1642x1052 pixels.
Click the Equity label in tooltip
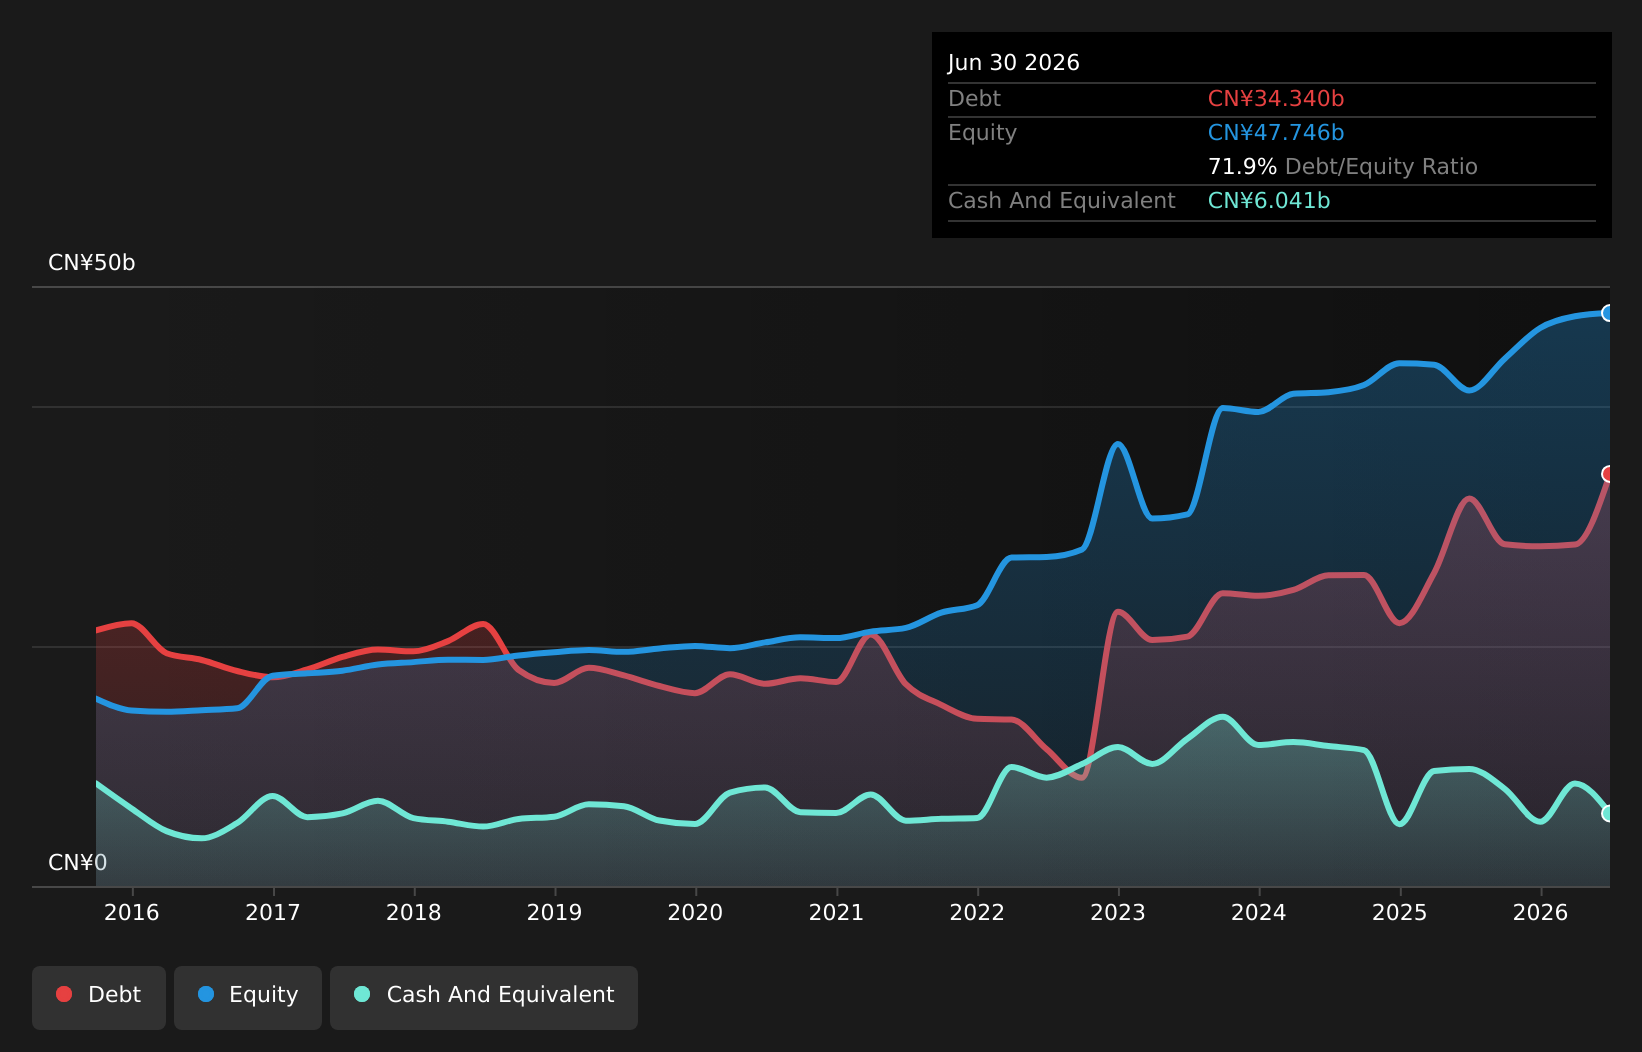point(983,133)
